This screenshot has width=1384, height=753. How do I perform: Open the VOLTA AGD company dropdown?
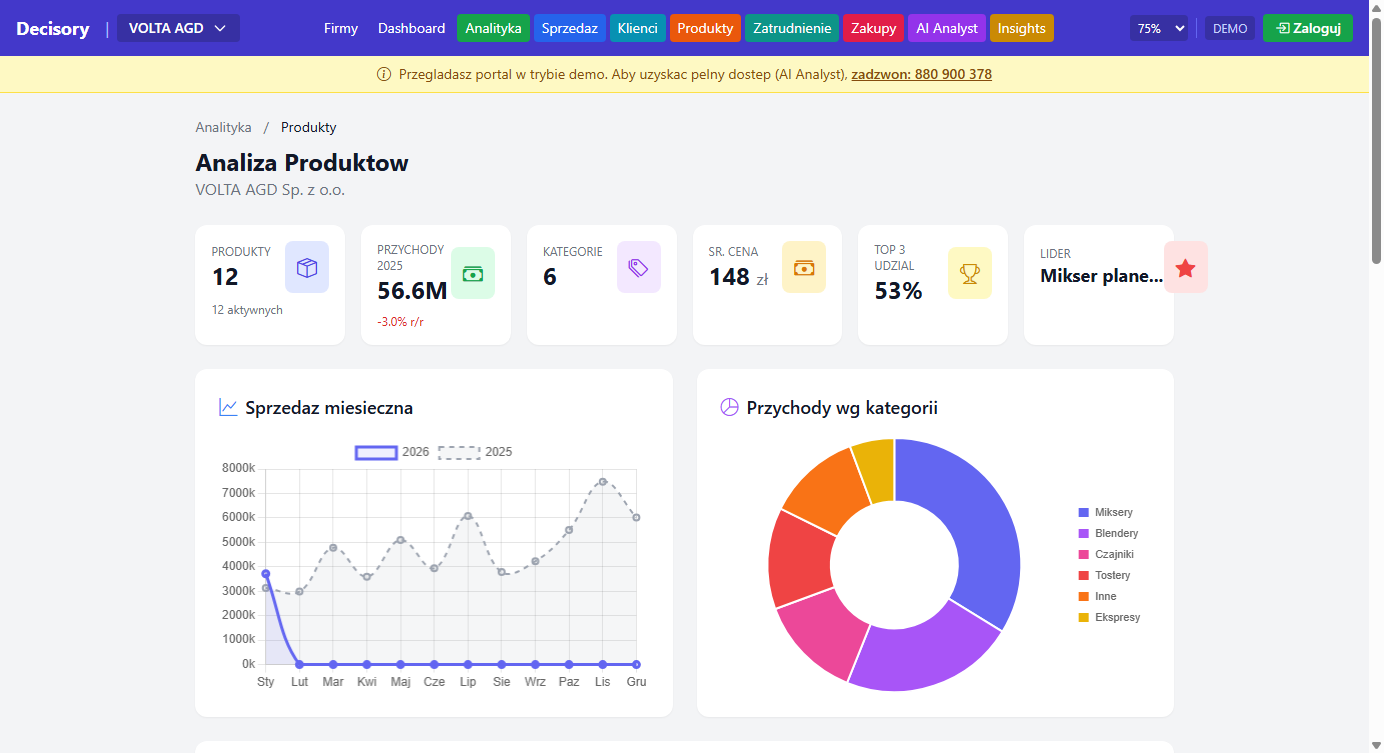pyautogui.click(x=178, y=28)
